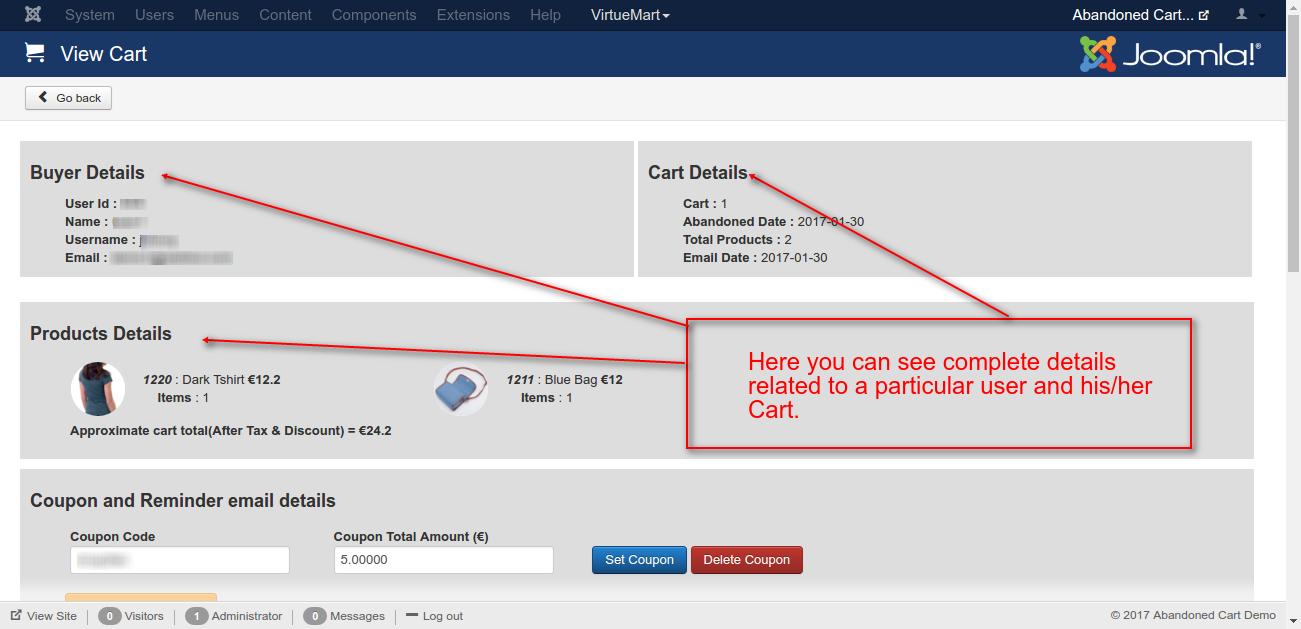Click the Joomla logo icon in the top bar
This screenshot has width=1301, height=629.
33,15
